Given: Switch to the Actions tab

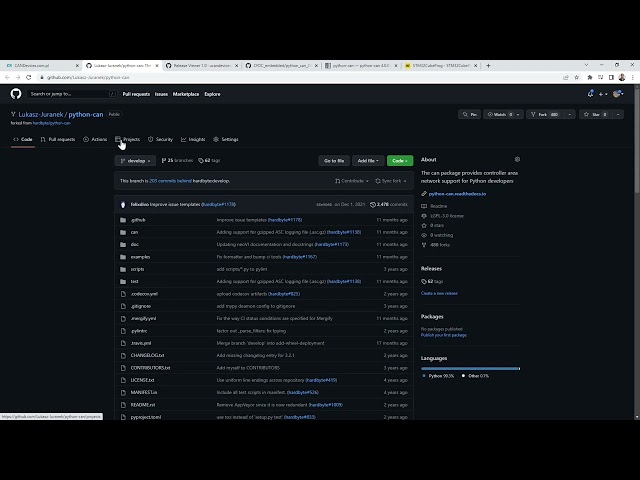Looking at the screenshot, I should 95,140.
